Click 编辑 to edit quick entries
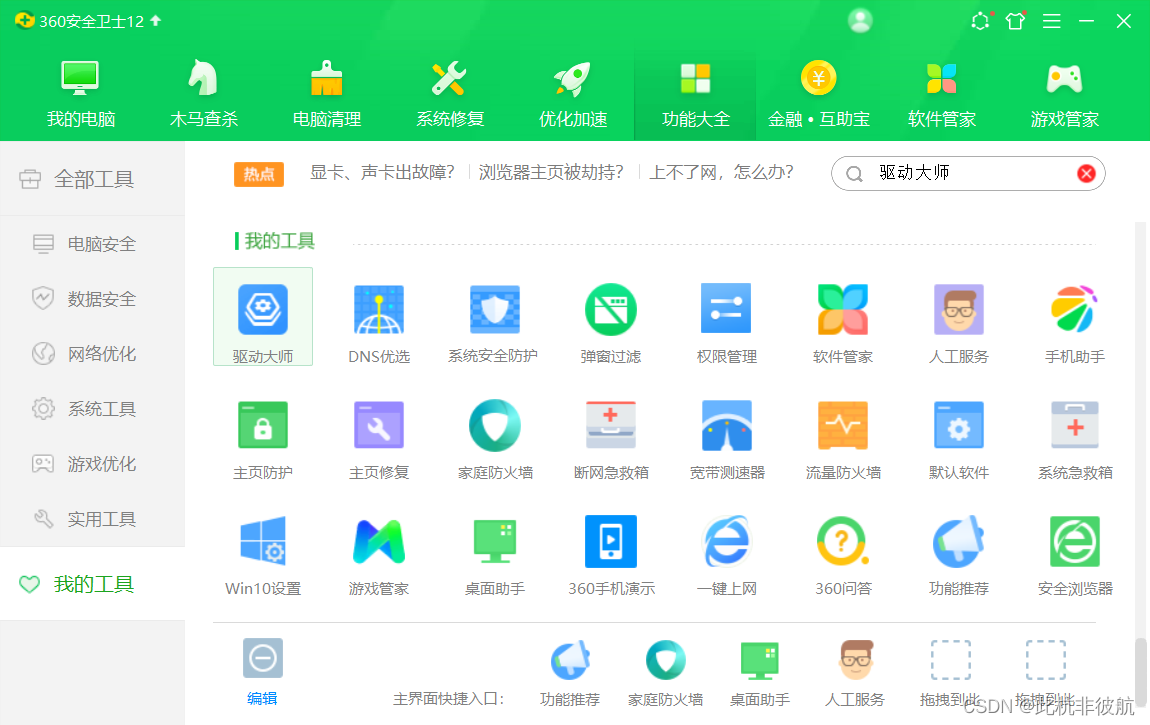The height and width of the screenshot is (725, 1150). point(262,671)
